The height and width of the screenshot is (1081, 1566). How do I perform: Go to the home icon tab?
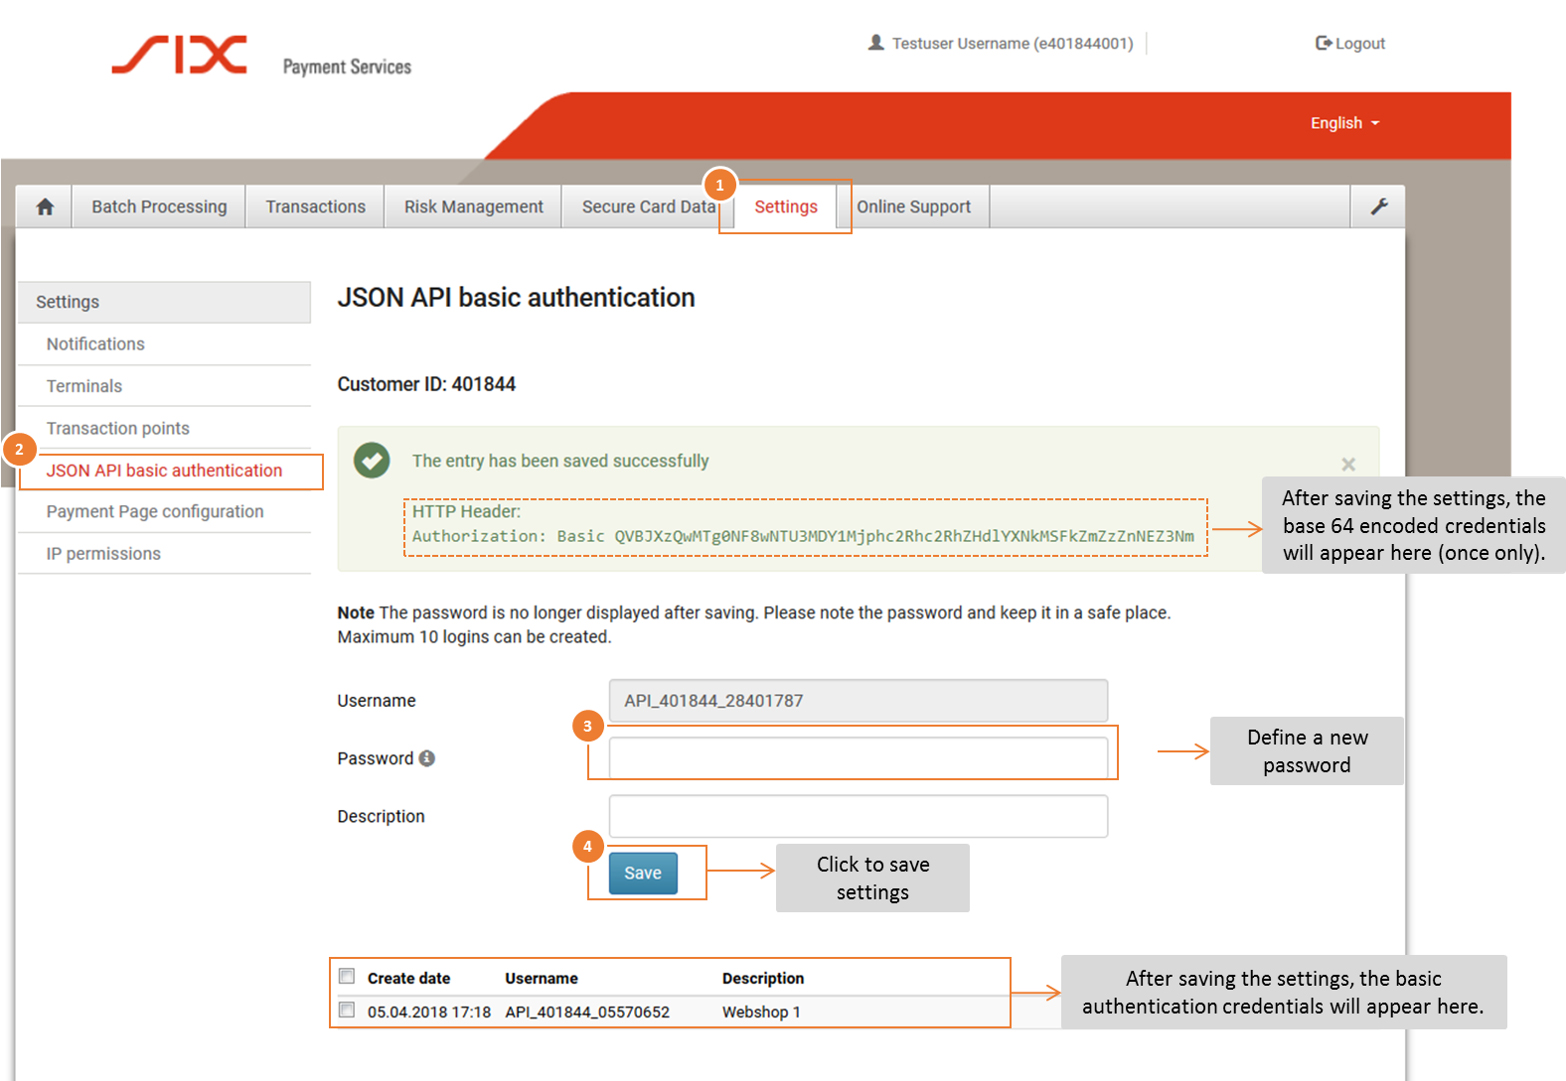tap(44, 207)
